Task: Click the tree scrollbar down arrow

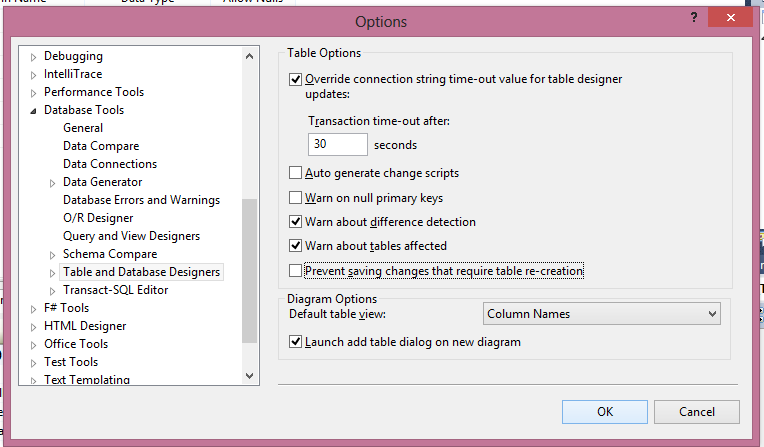Action: [x=250, y=376]
